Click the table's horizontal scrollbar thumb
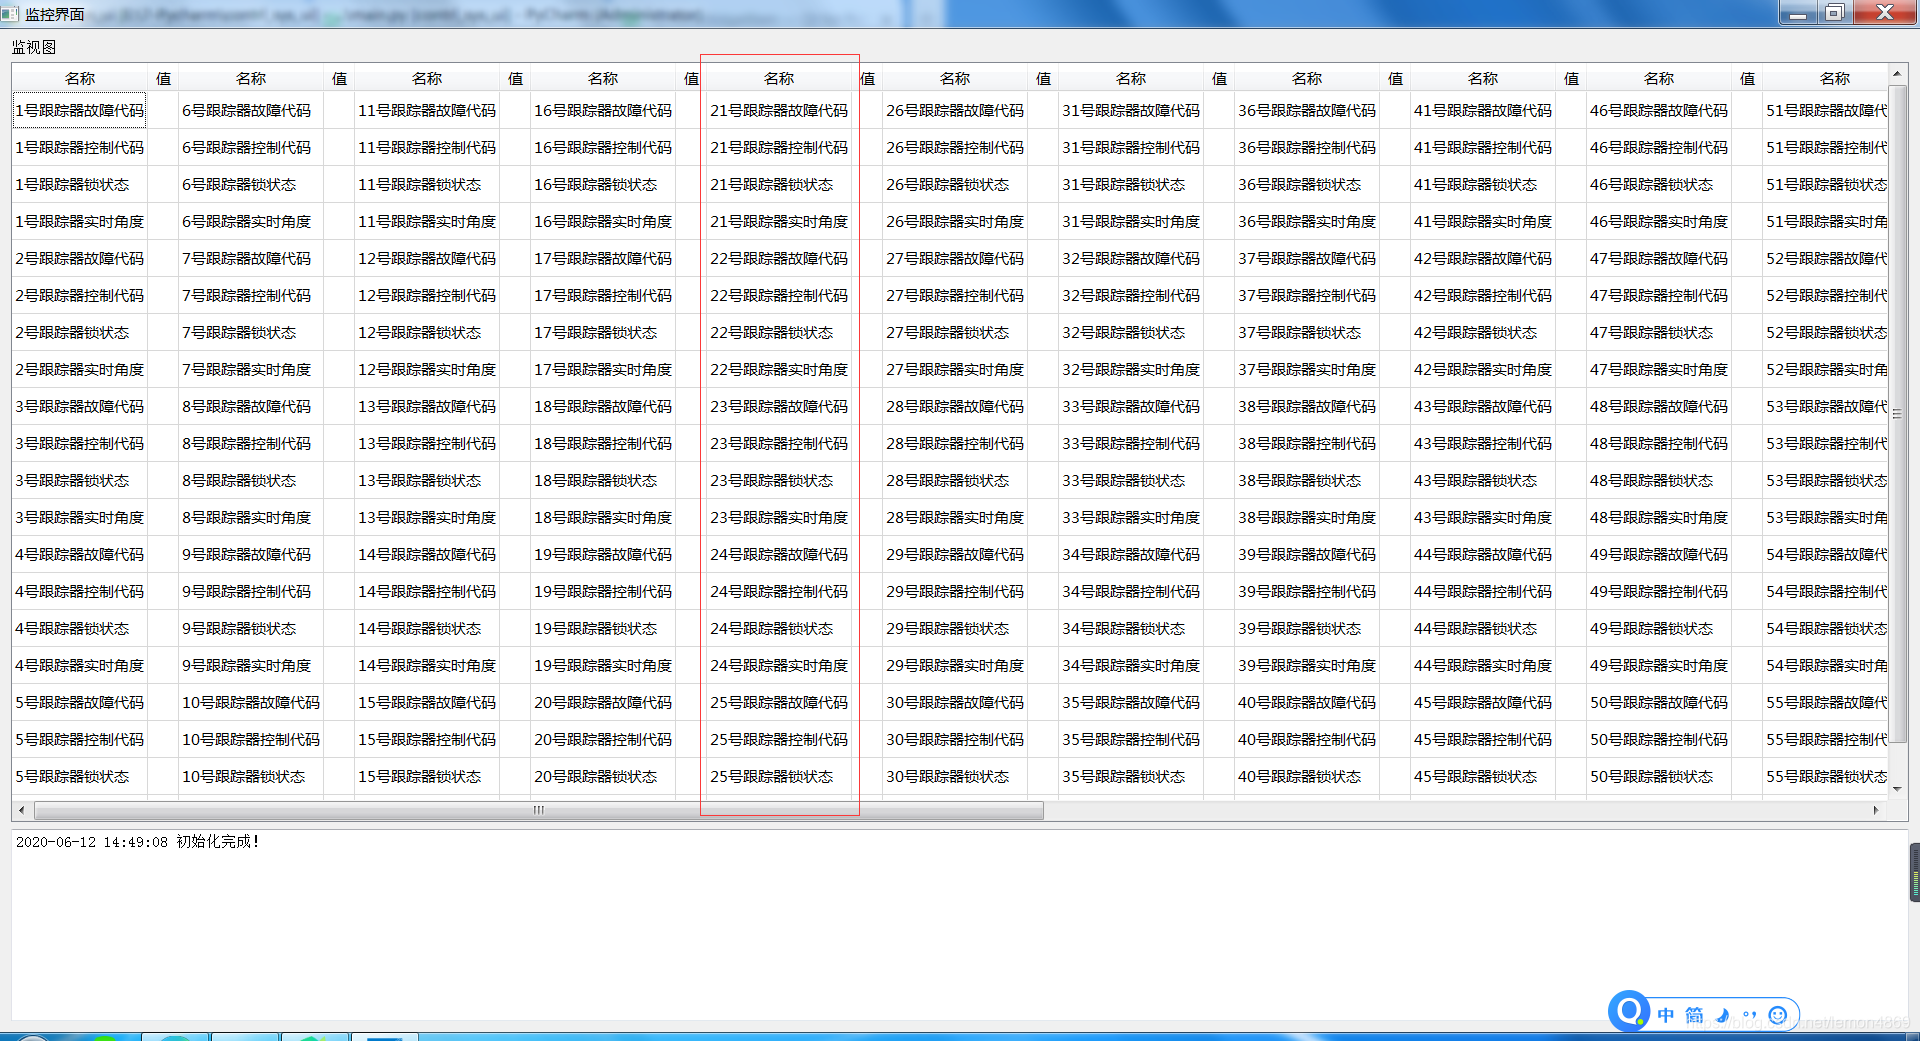 (x=539, y=810)
